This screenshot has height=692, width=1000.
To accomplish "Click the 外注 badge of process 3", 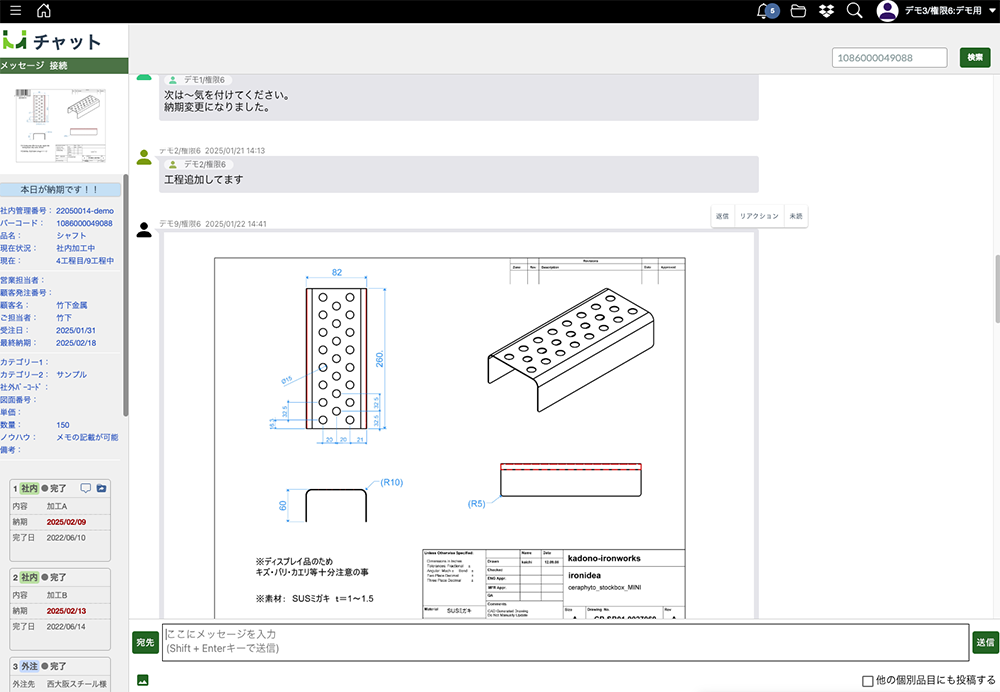I will [x=29, y=666].
